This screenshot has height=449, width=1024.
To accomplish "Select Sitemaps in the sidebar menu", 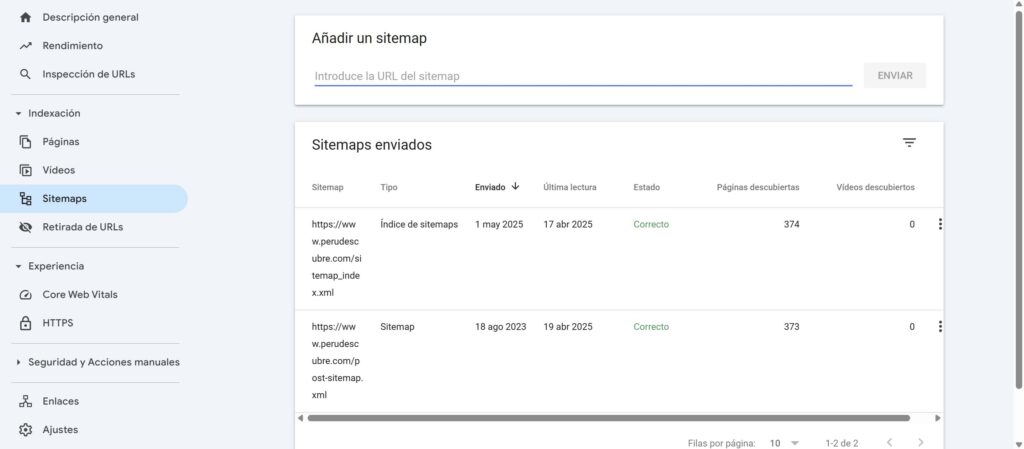I will 64,199.
